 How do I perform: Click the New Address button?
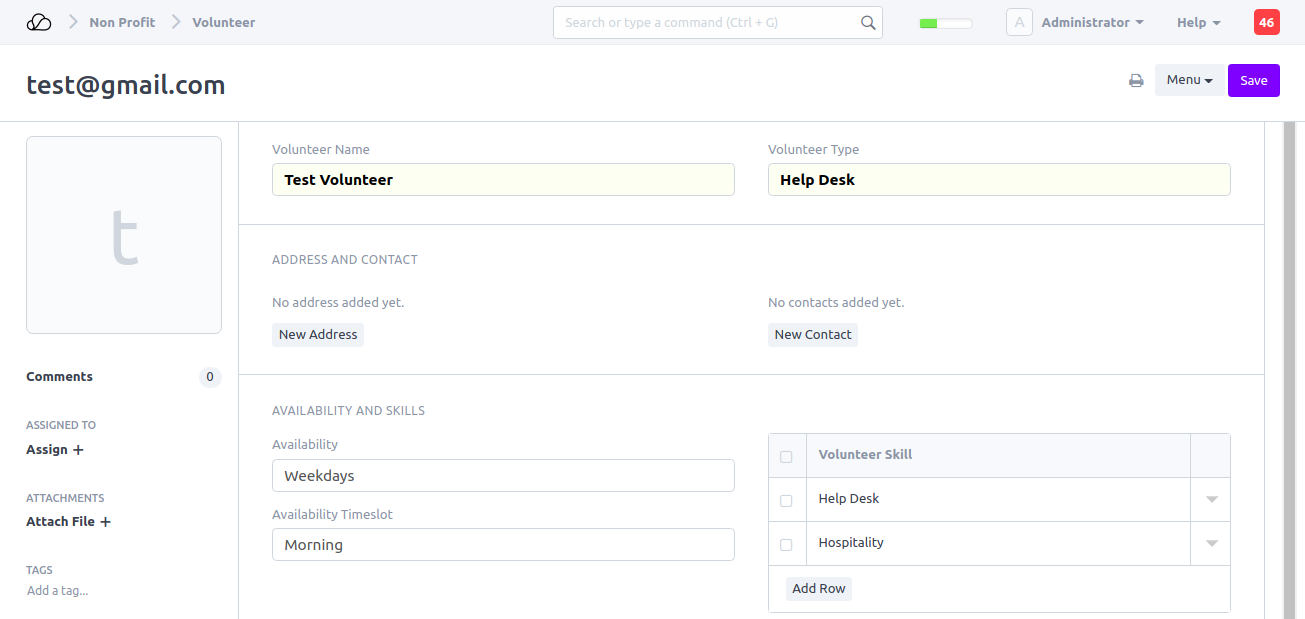point(318,334)
